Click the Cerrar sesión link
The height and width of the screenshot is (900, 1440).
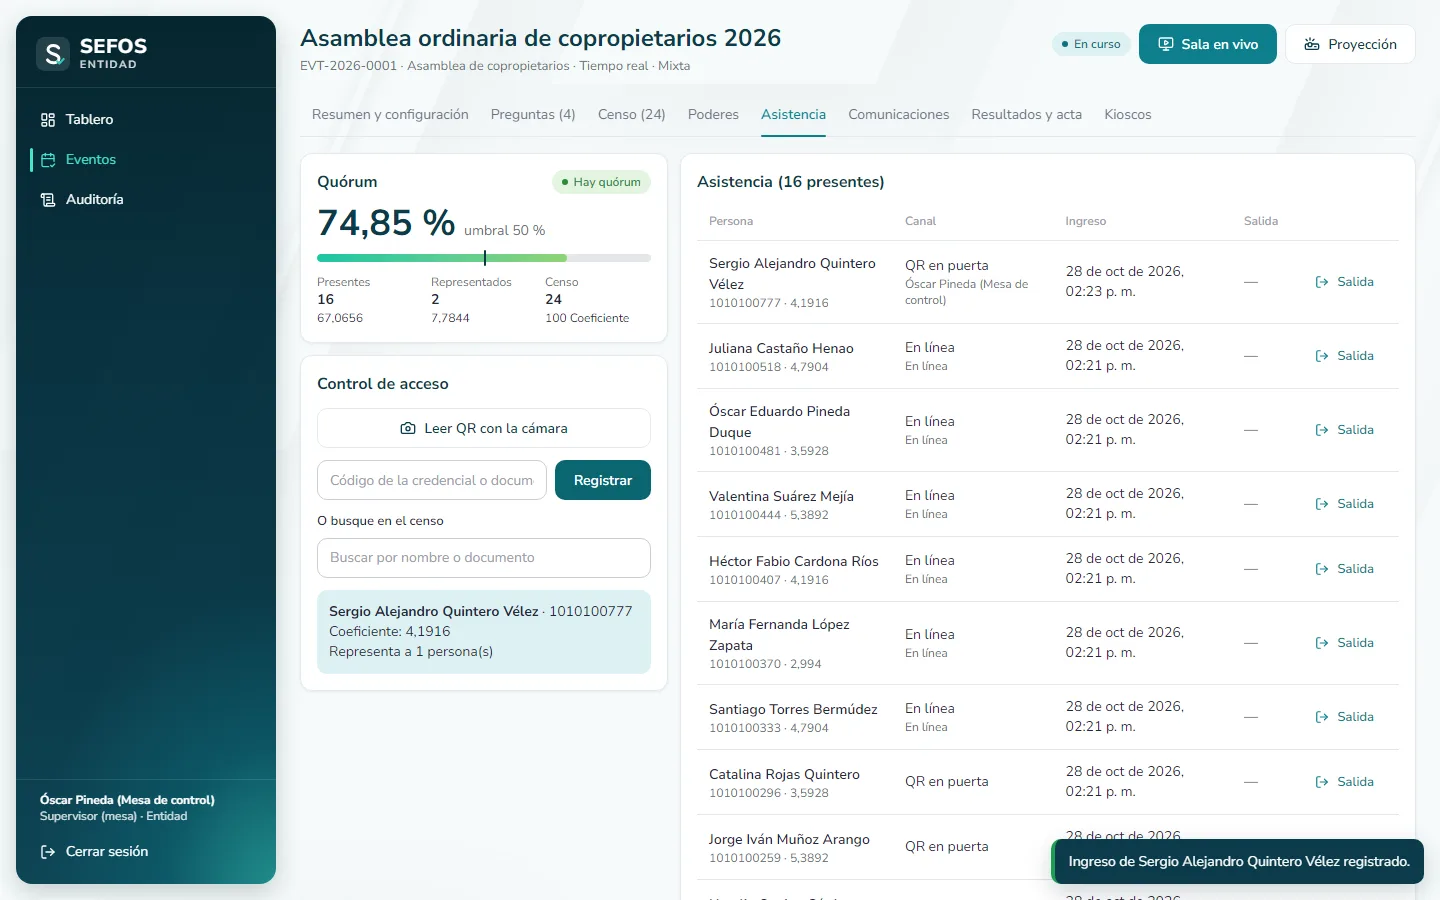click(x=94, y=851)
